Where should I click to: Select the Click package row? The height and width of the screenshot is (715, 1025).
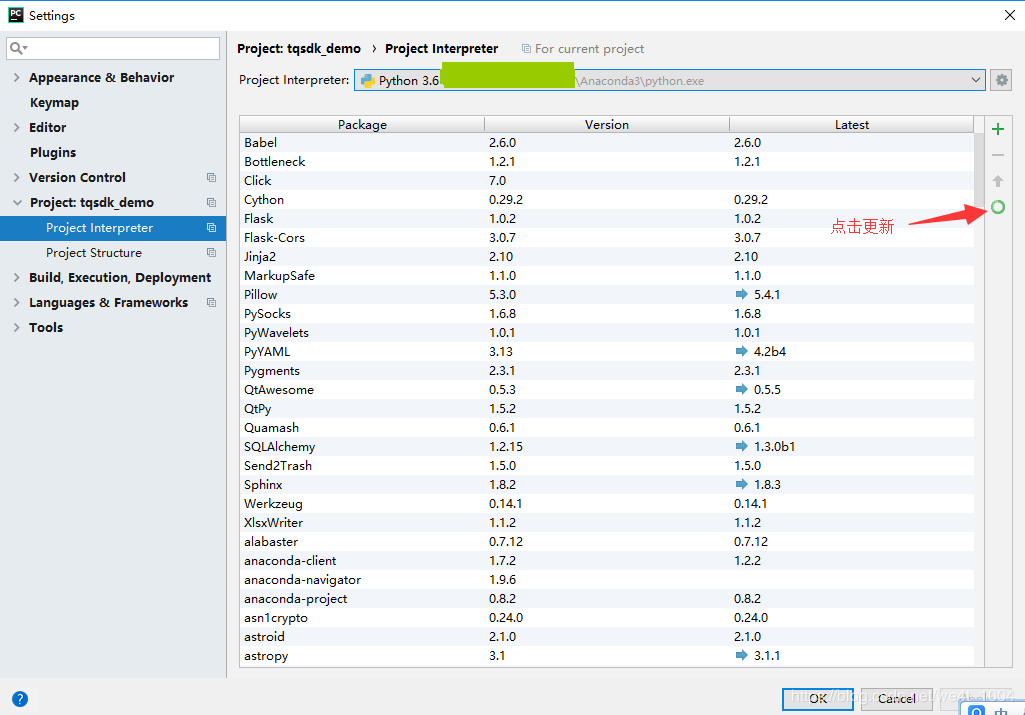click(x=607, y=180)
